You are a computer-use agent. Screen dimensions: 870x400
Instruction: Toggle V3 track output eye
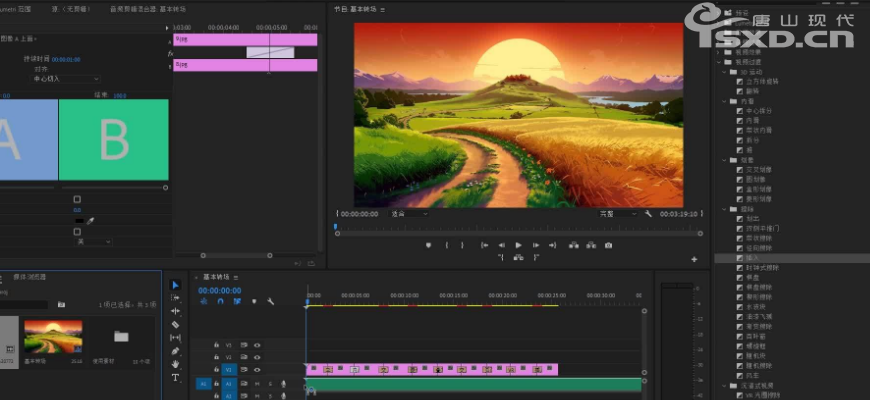tap(257, 345)
